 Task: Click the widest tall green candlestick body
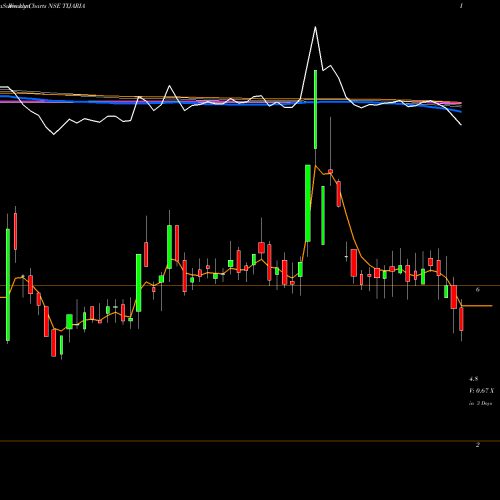point(308,203)
